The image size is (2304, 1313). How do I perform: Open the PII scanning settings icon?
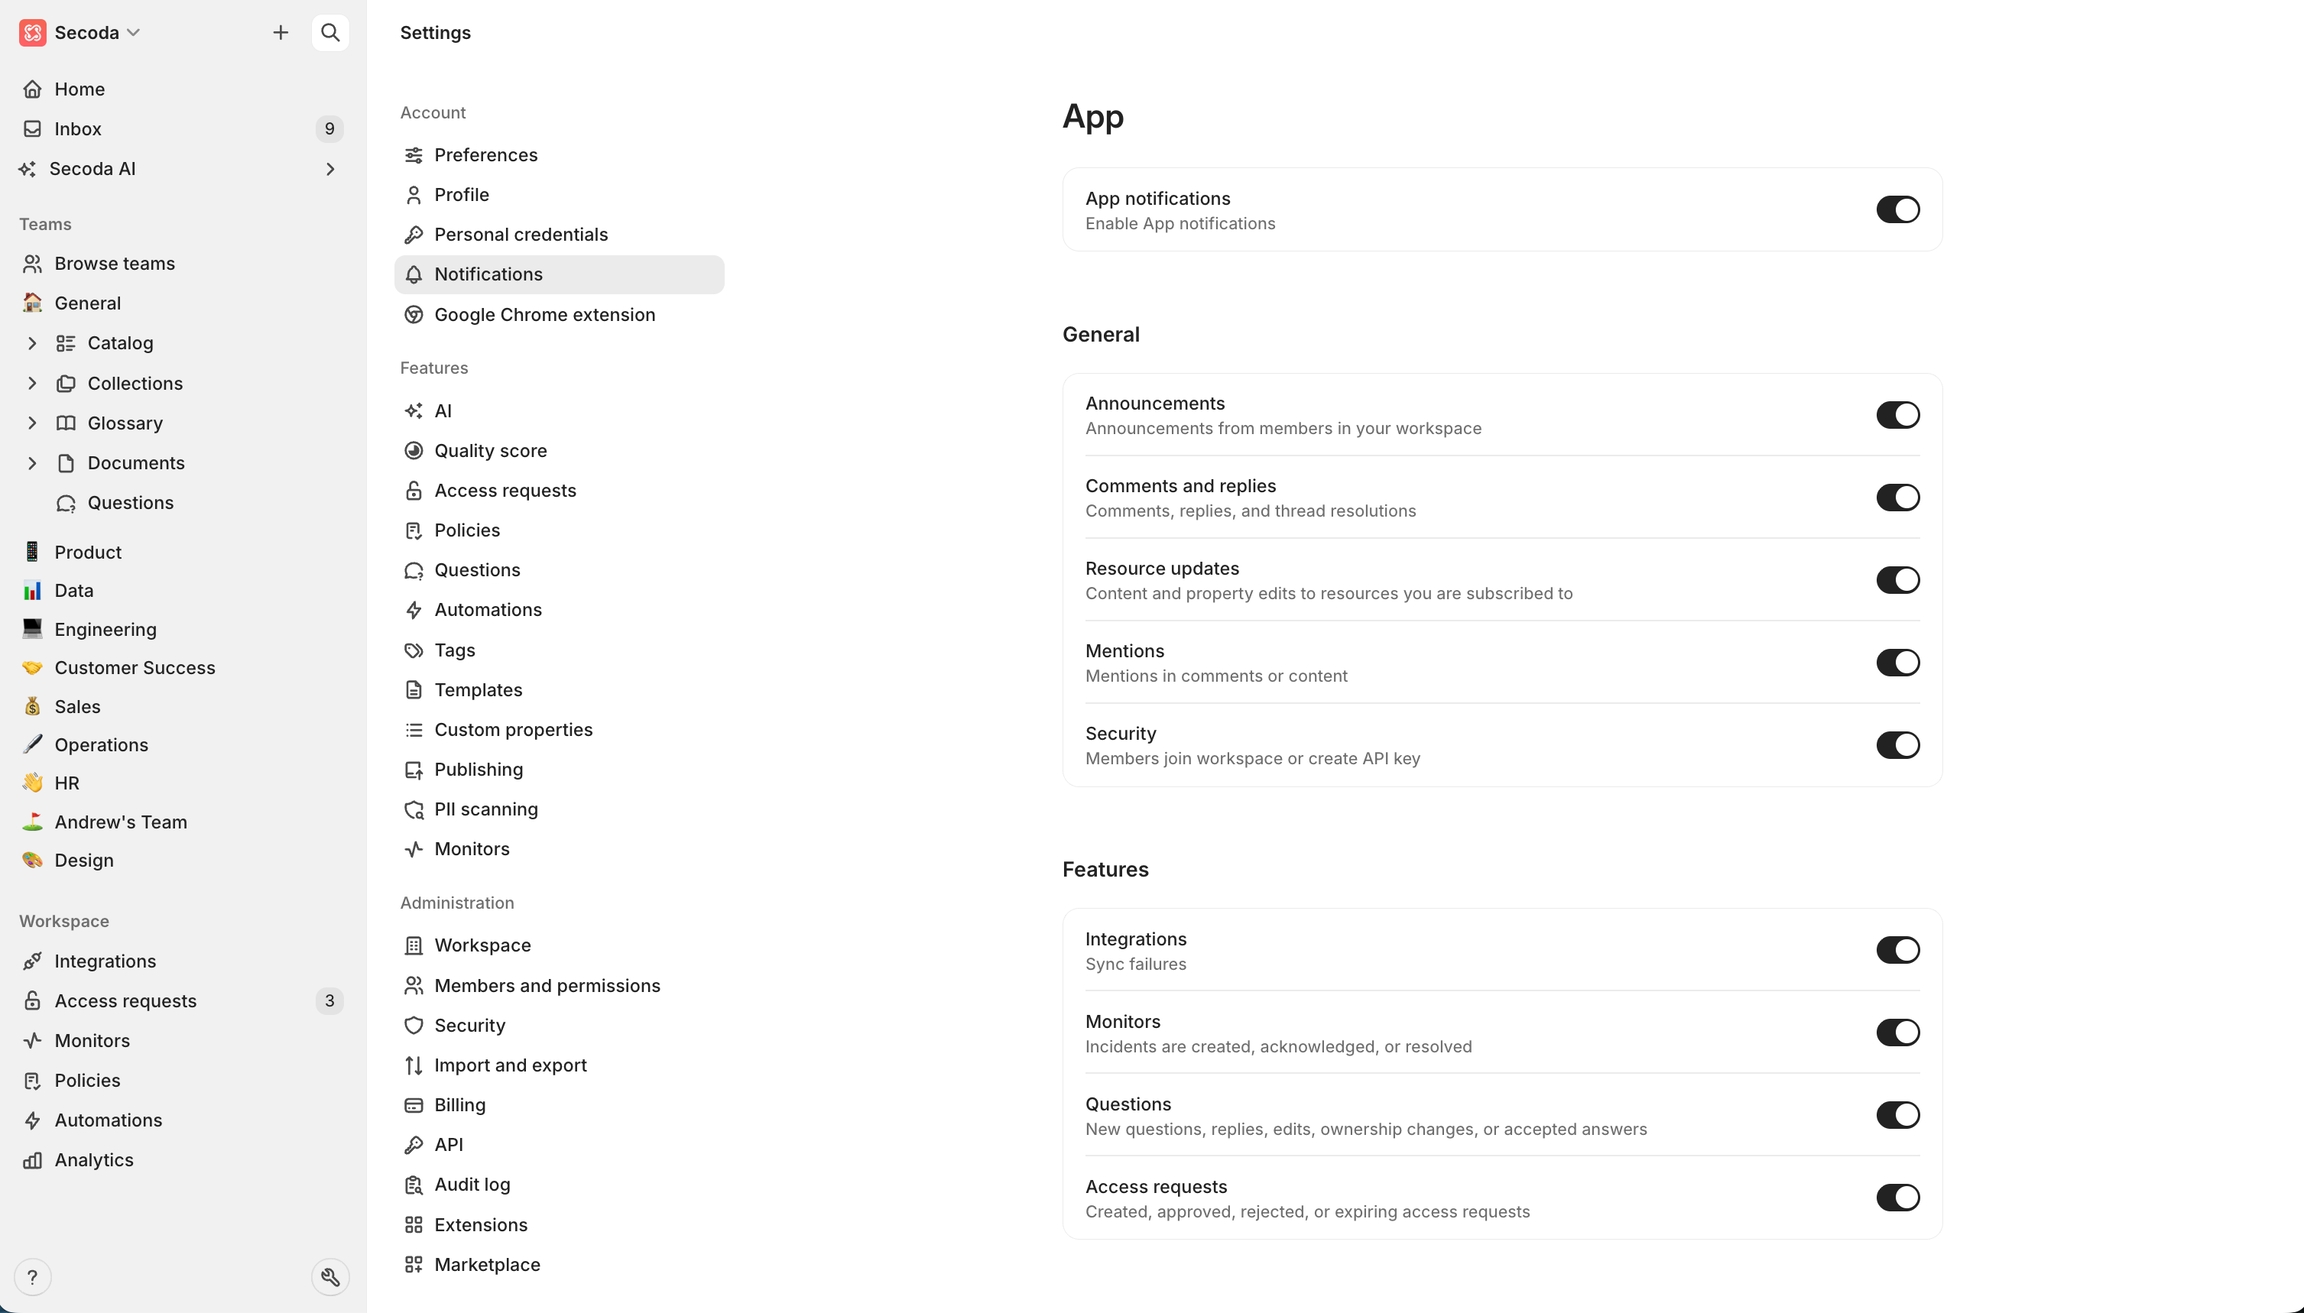(414, 810)
